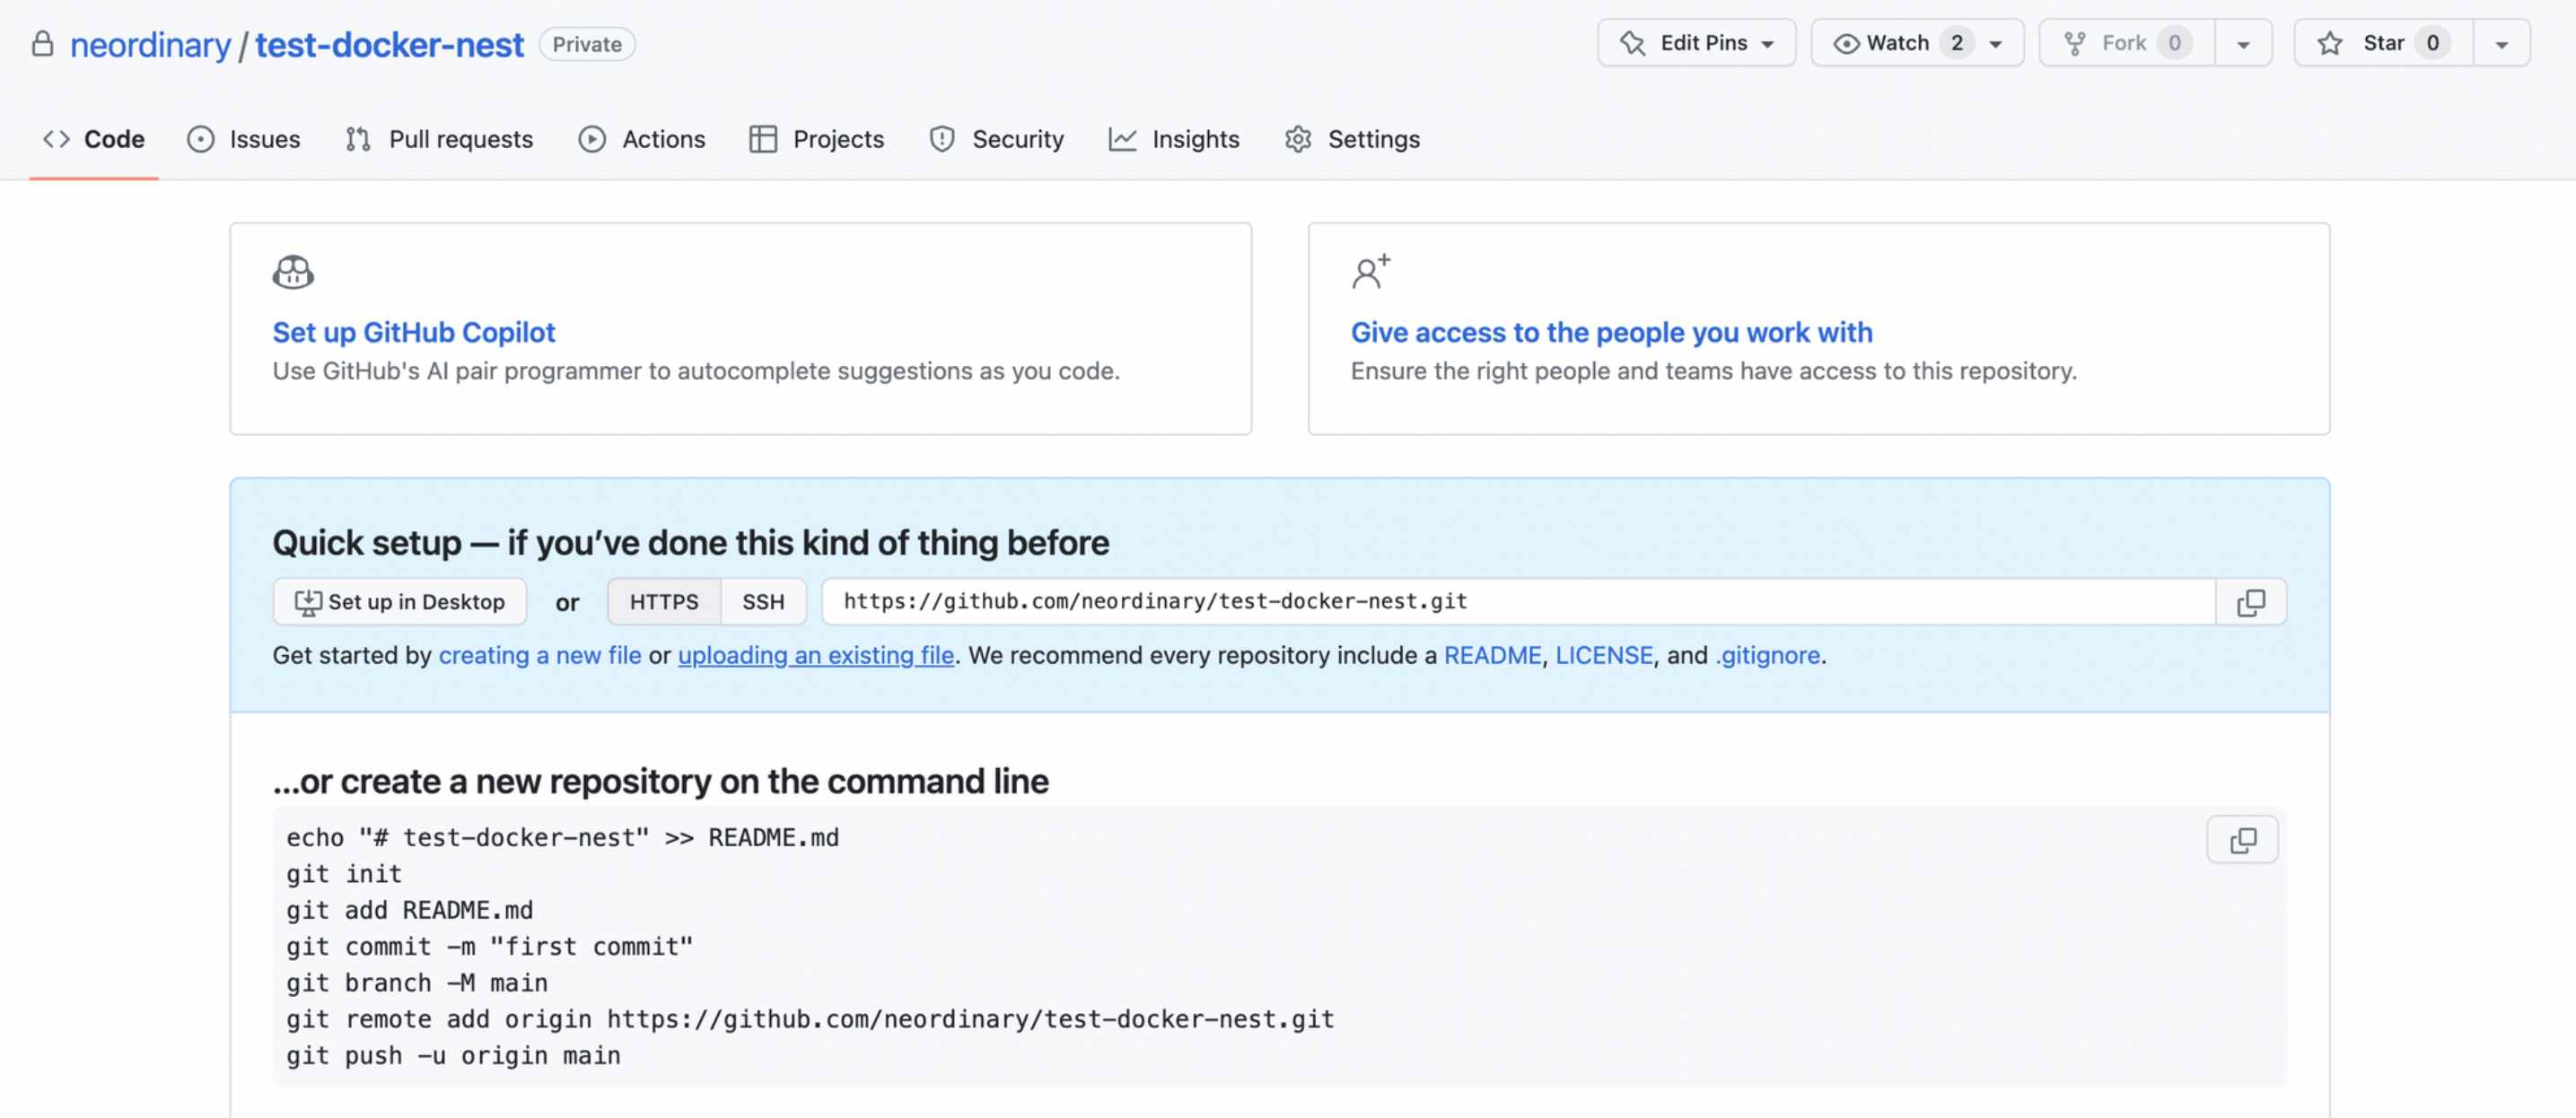Click the git branch -M main line
Image resolution: width=2576 pixels, height=1118 pixels.
coord(417,983)
